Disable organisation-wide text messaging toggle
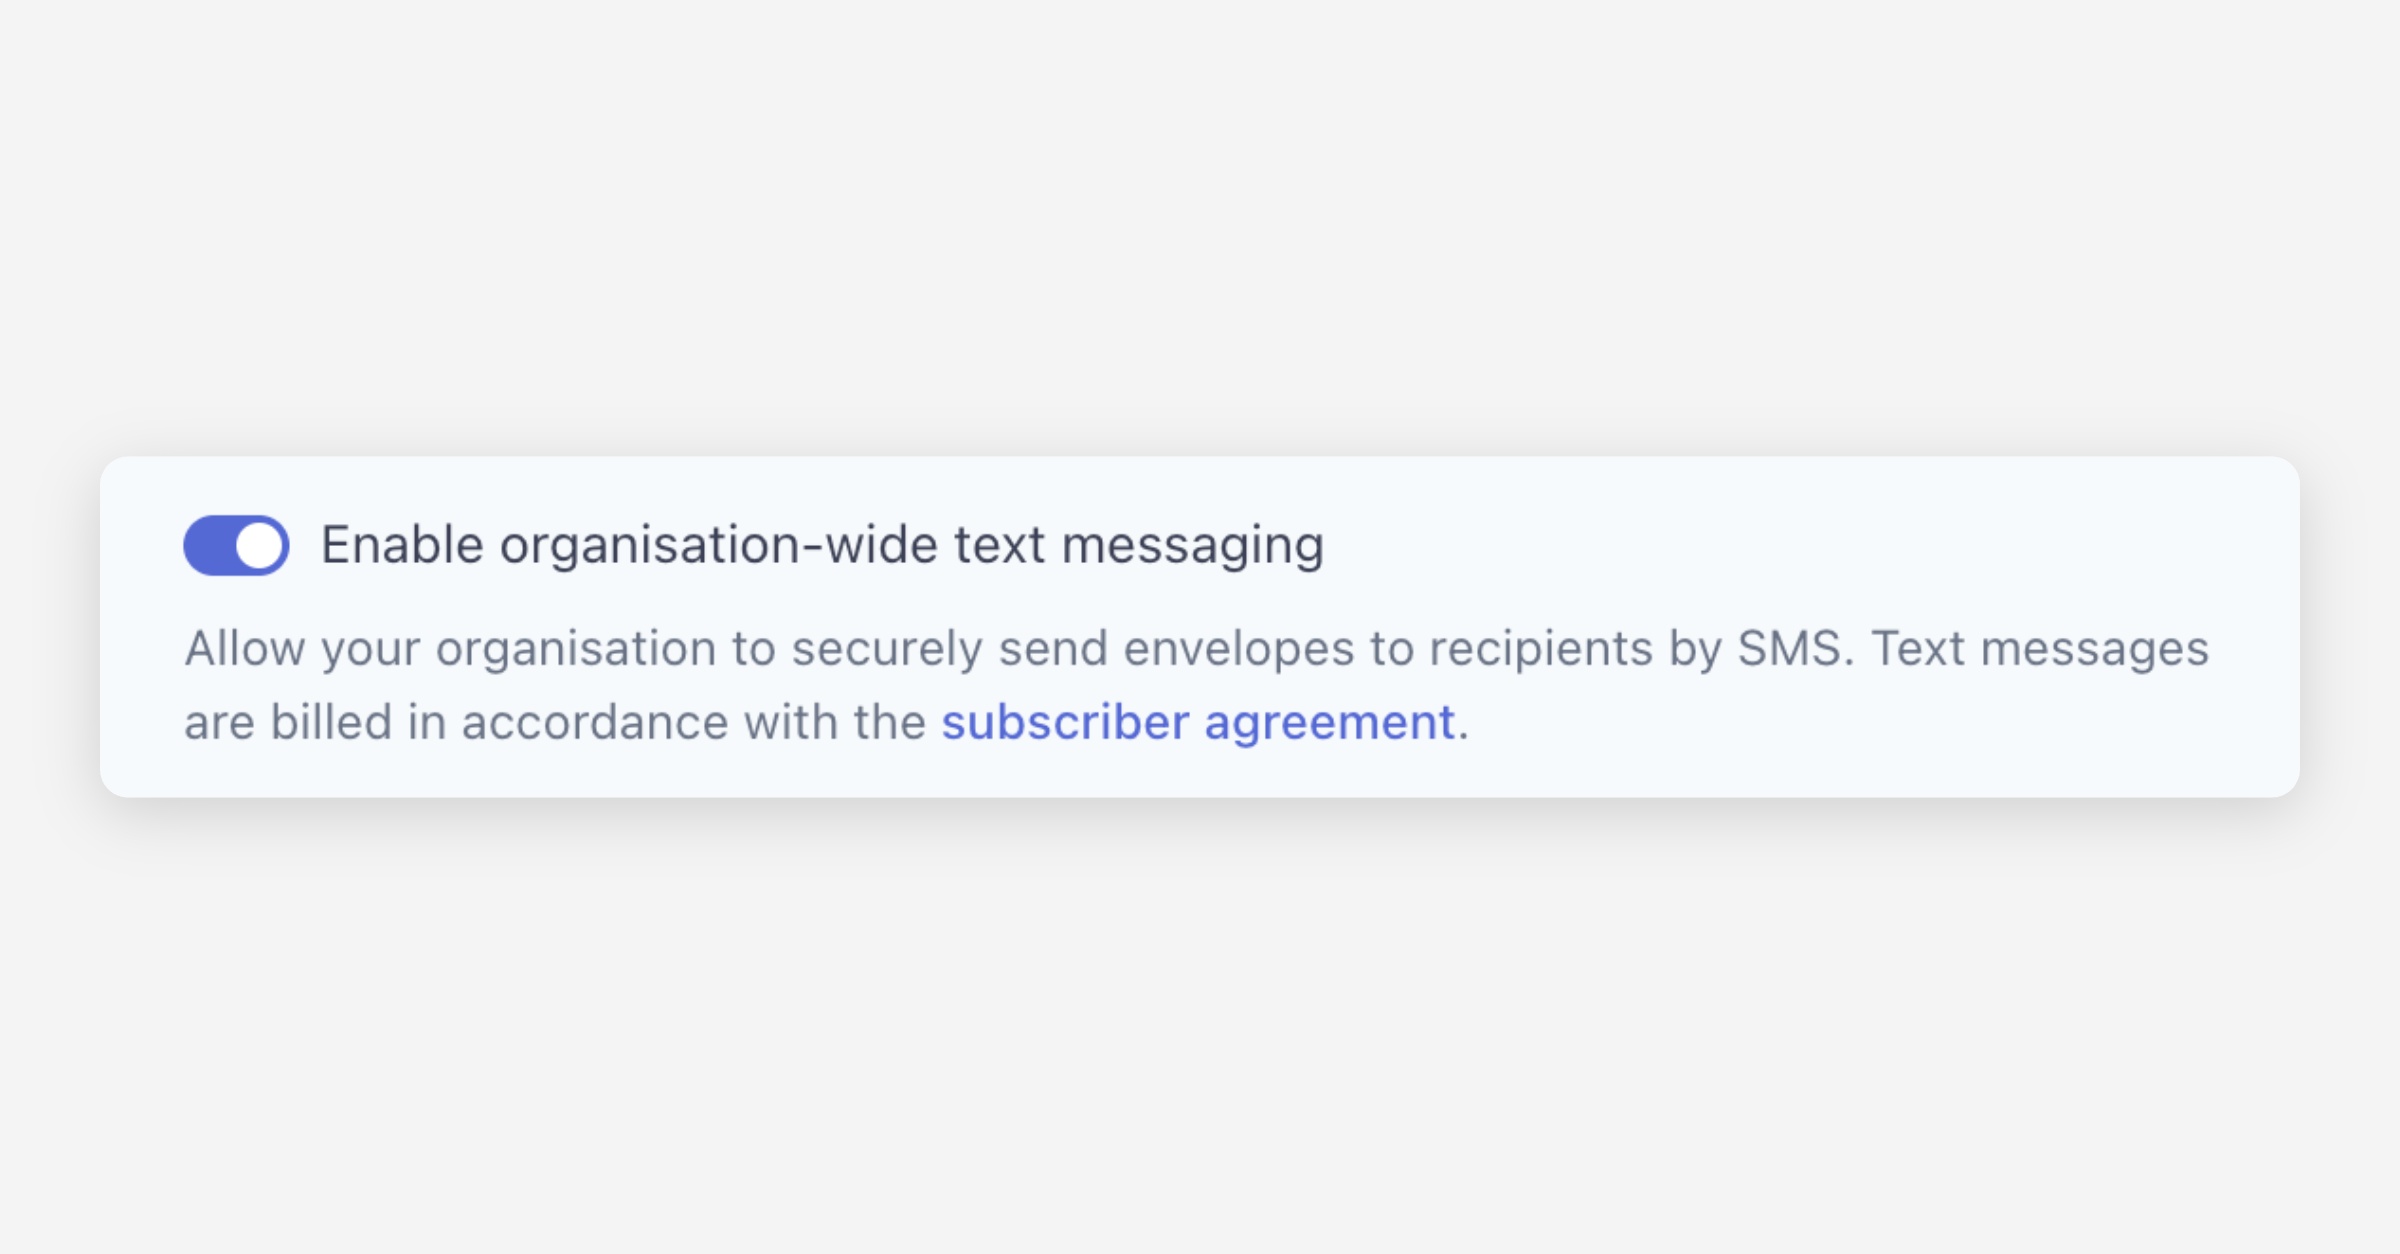 pos(236,546)
